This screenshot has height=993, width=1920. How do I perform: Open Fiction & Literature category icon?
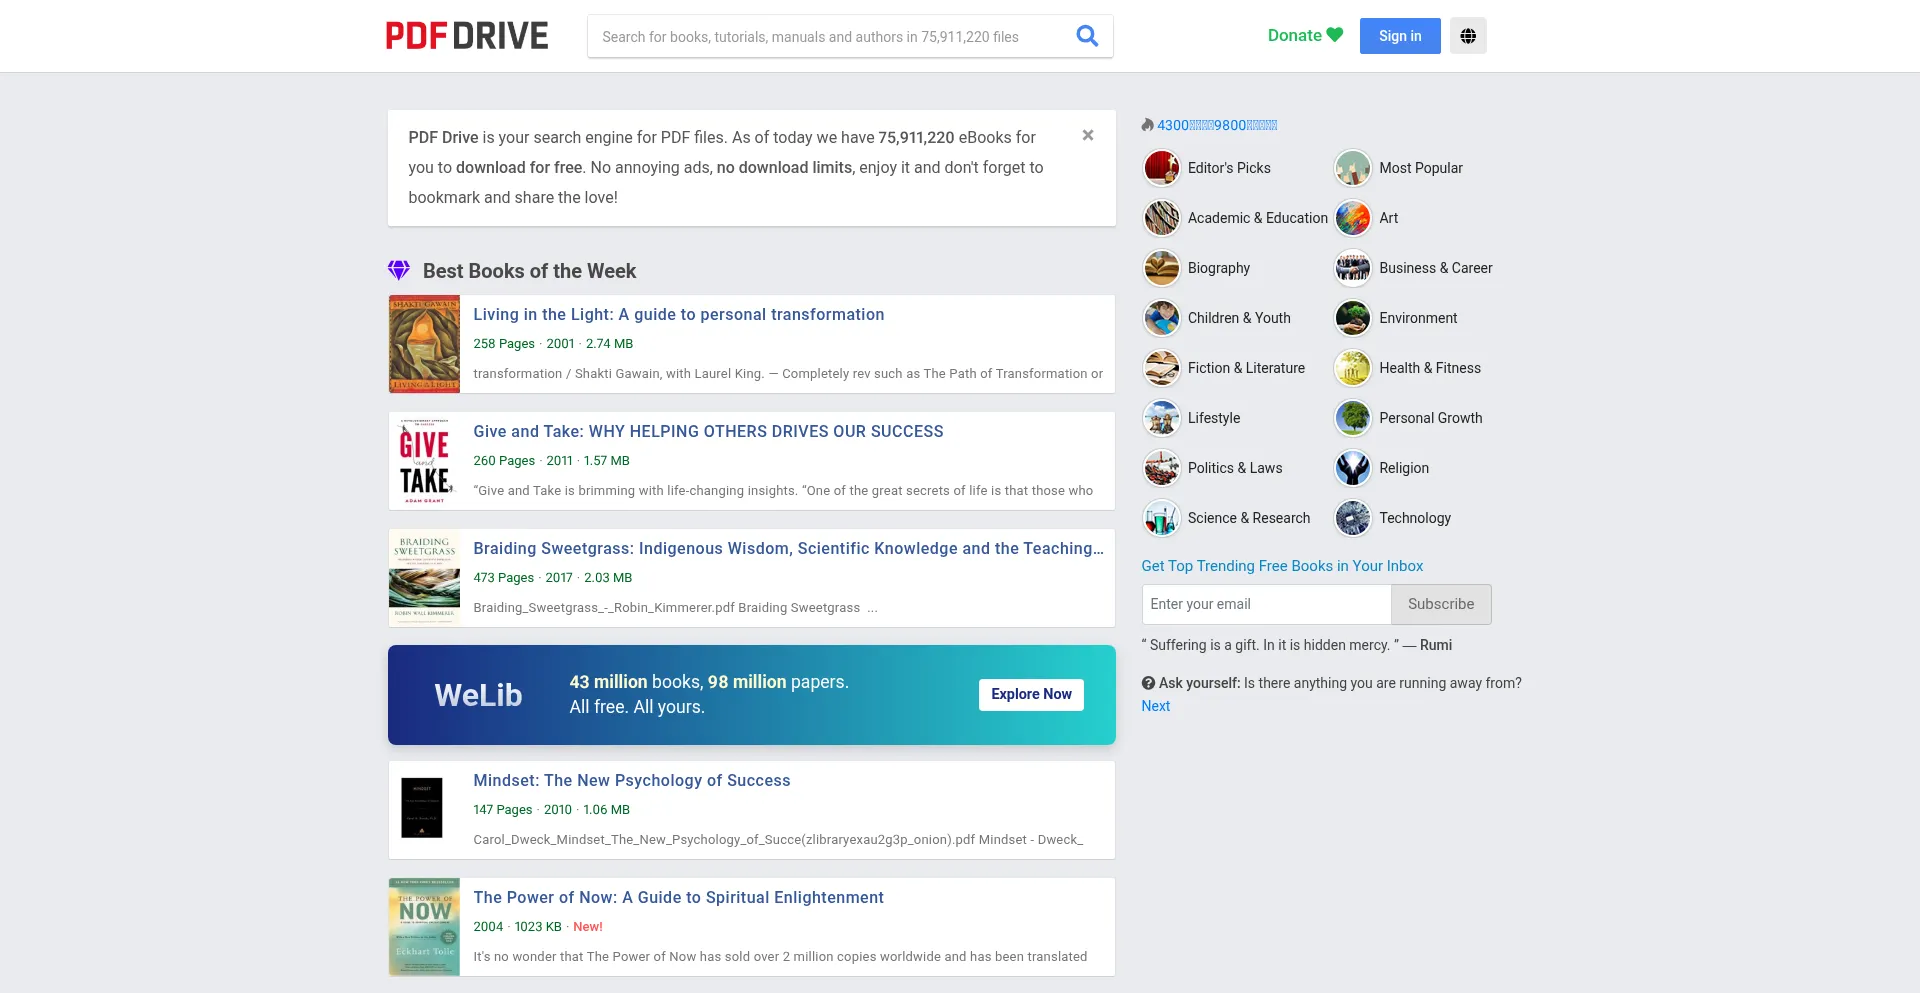click(x=1162, y=368)
